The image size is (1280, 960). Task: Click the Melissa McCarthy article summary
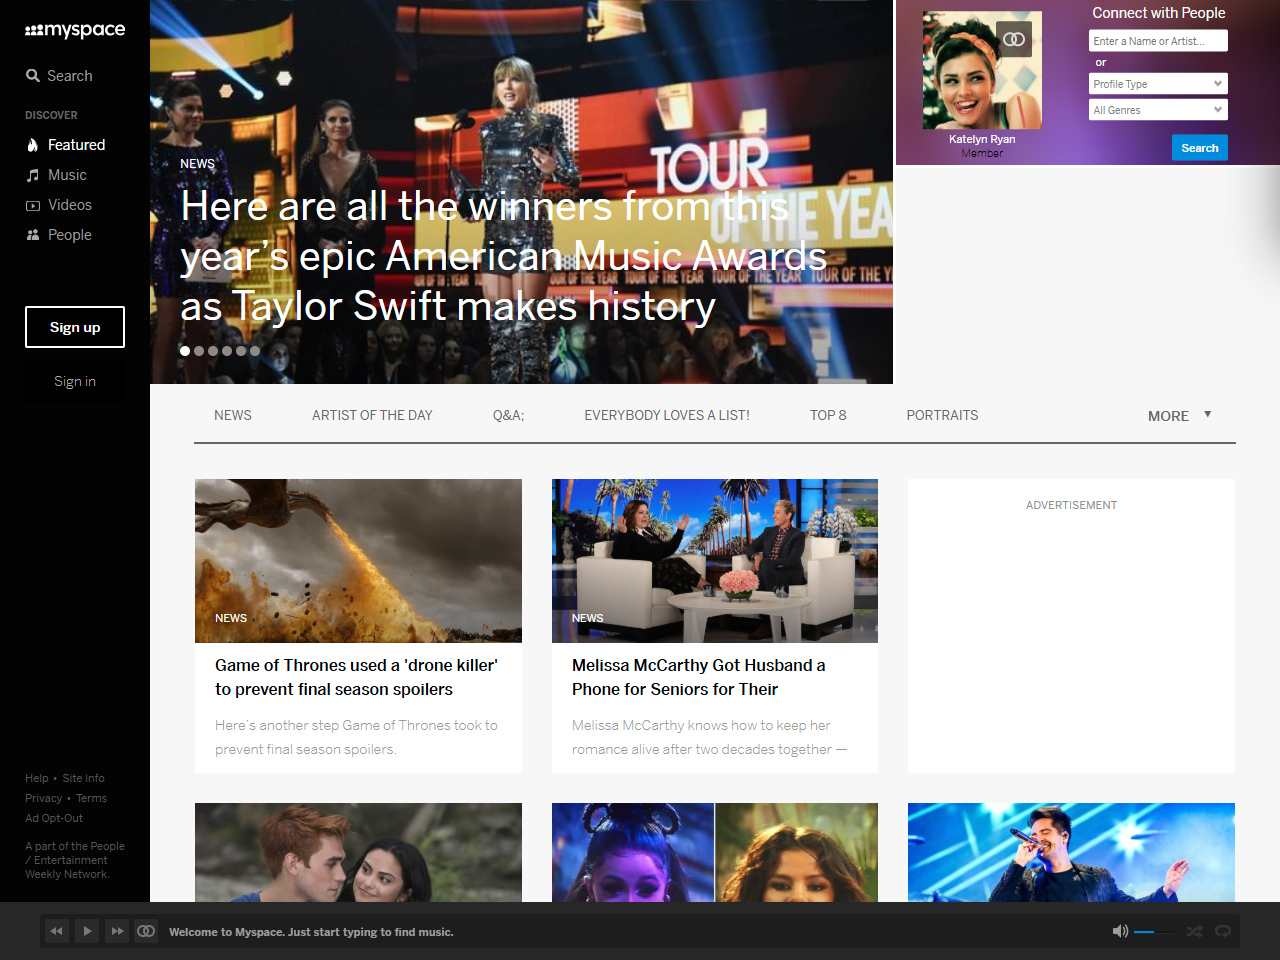point(709,737)
